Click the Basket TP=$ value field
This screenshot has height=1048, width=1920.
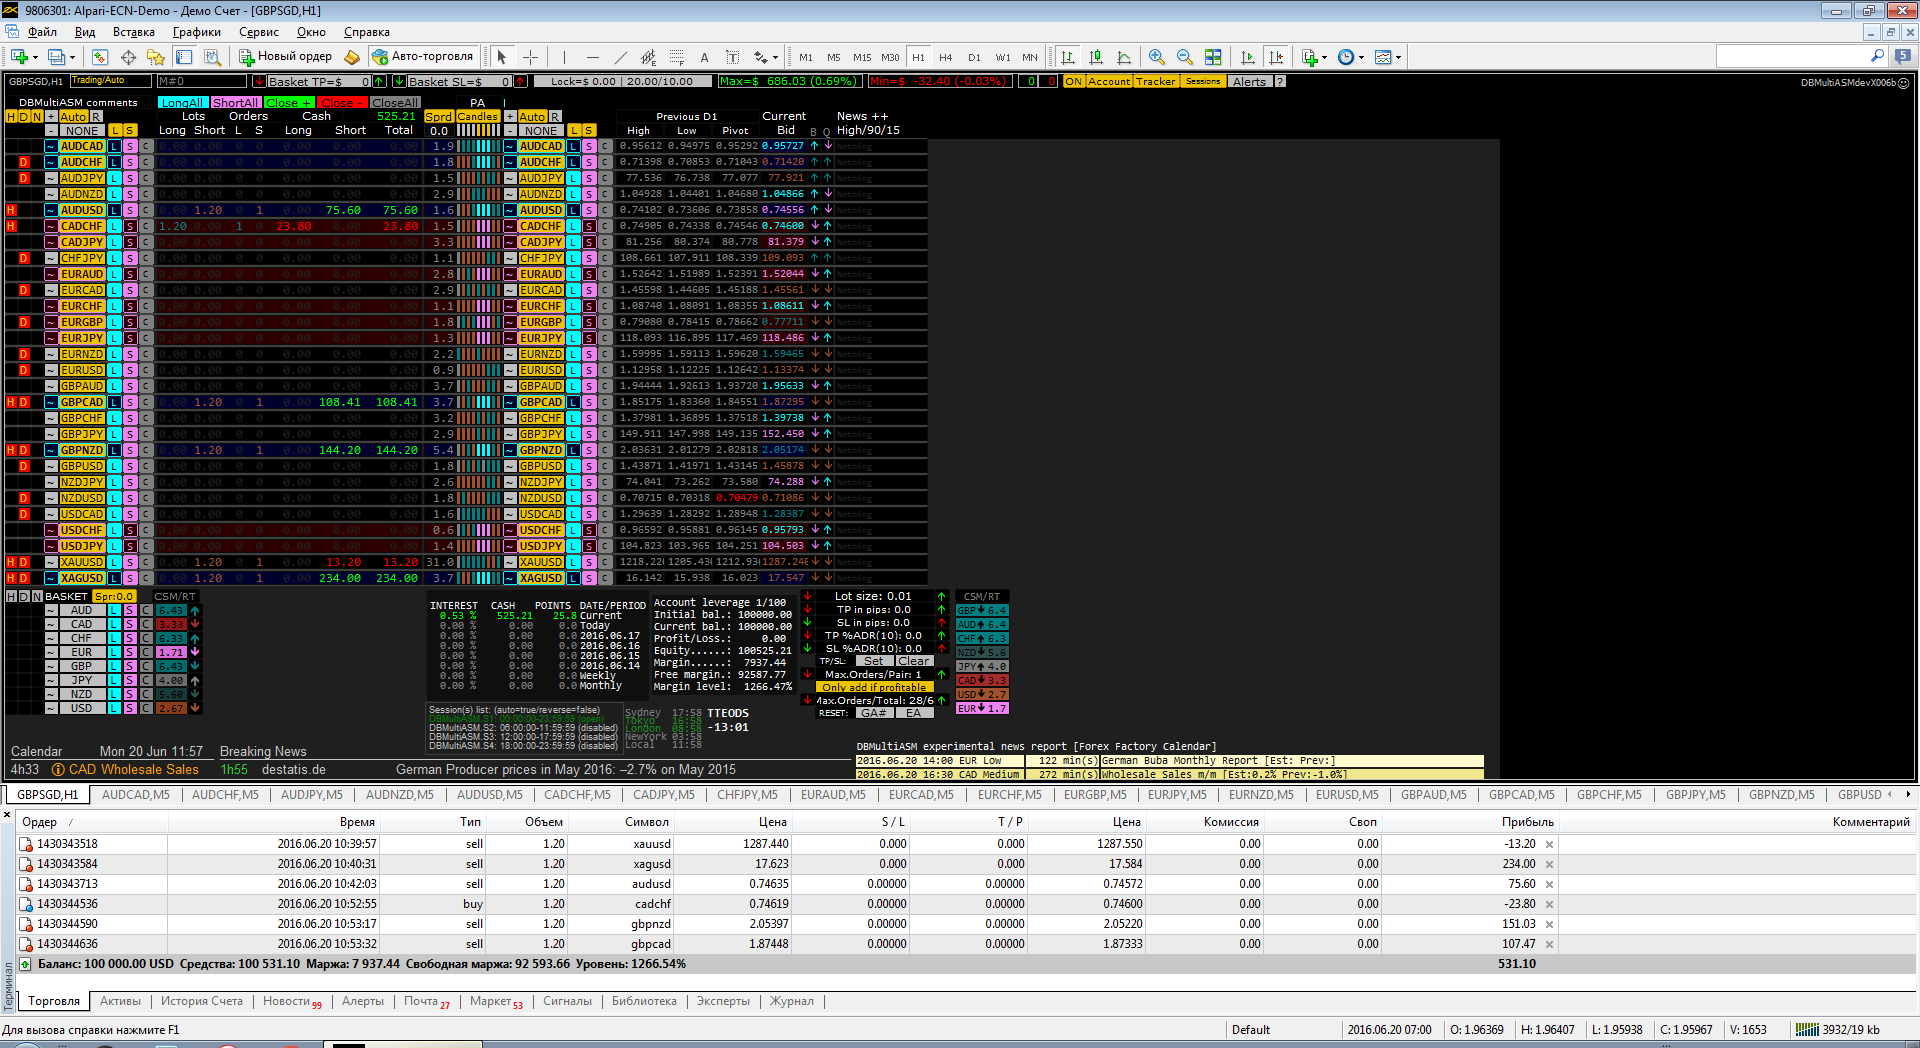[318, 81]
